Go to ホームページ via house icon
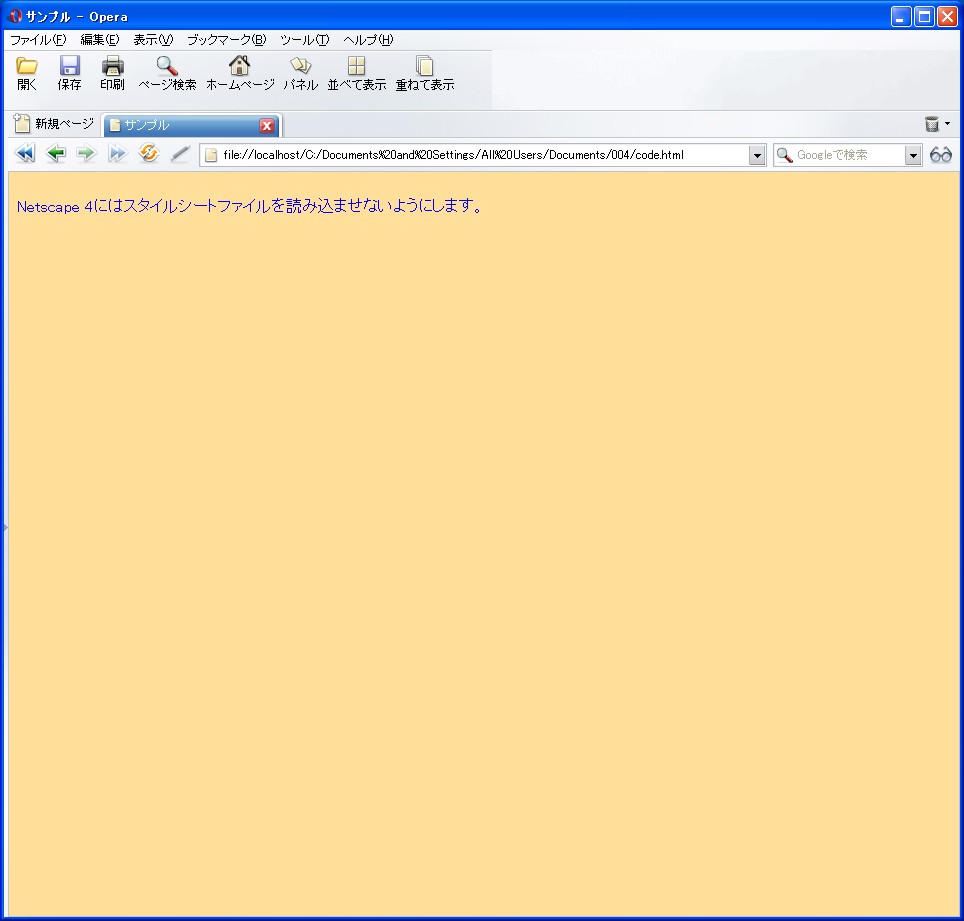This screenshot has width=964, height=921. (239, 66)
